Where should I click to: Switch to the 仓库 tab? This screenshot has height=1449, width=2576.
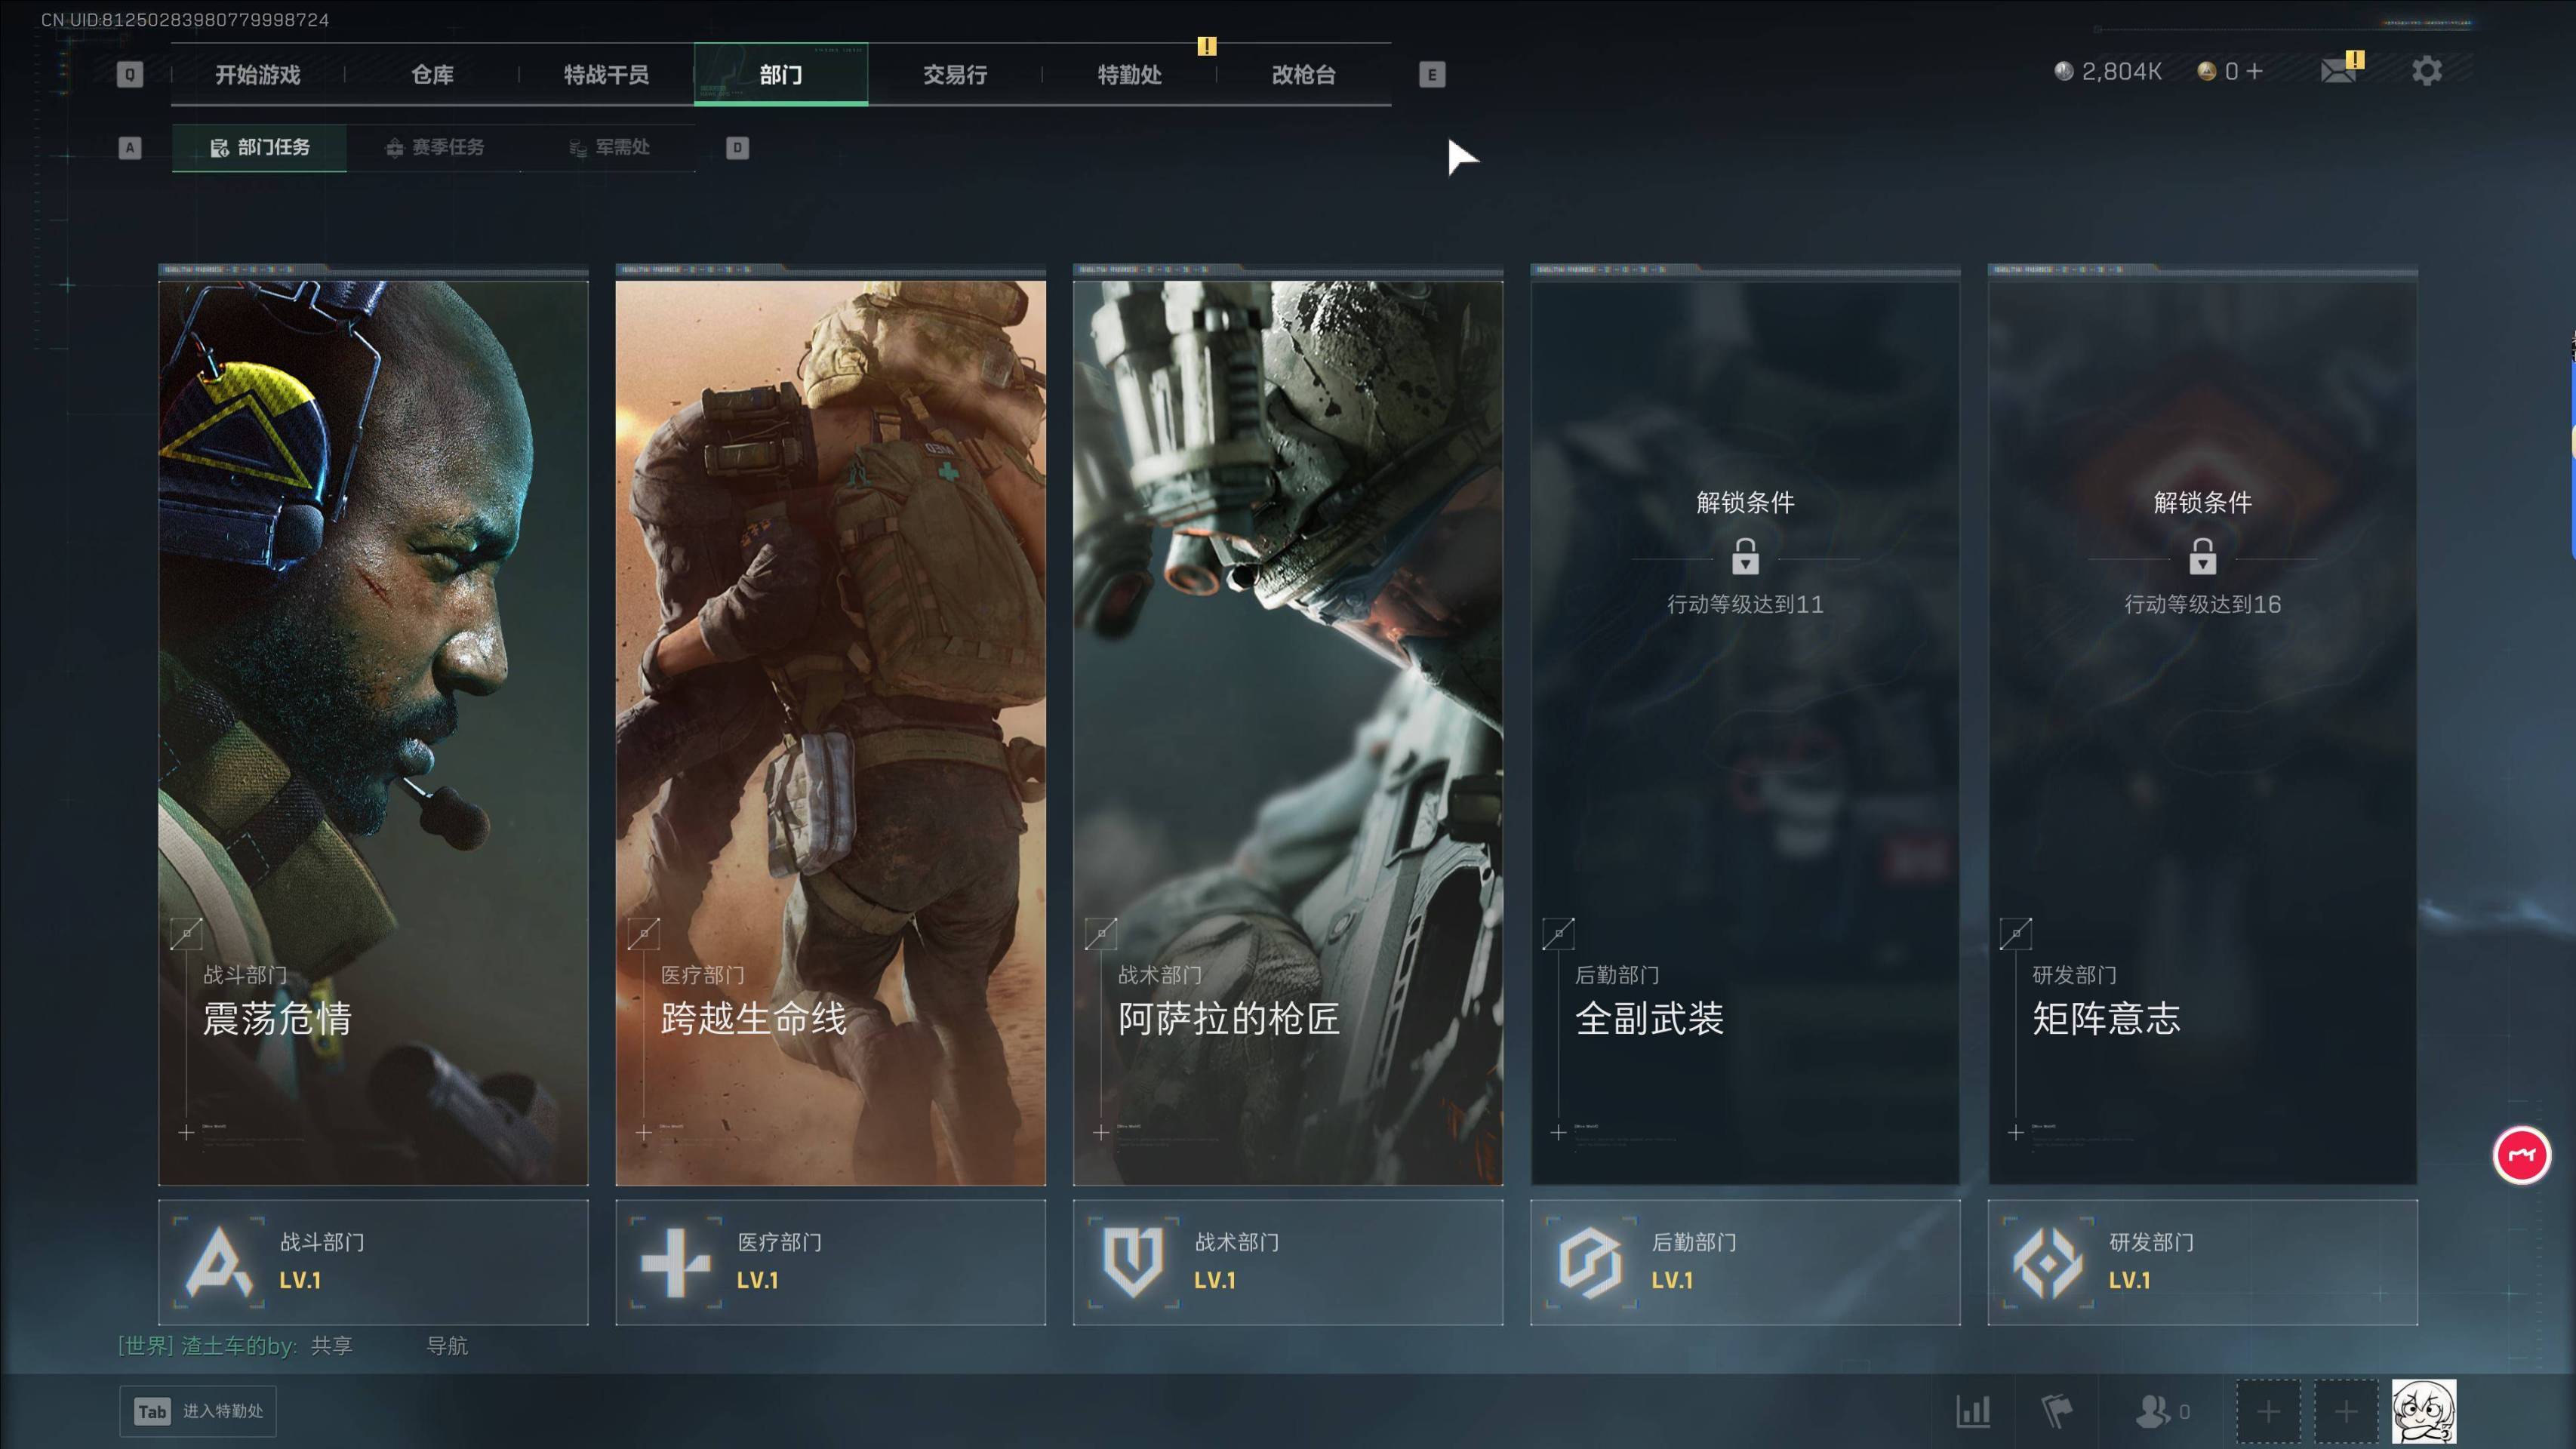point(432,75)
